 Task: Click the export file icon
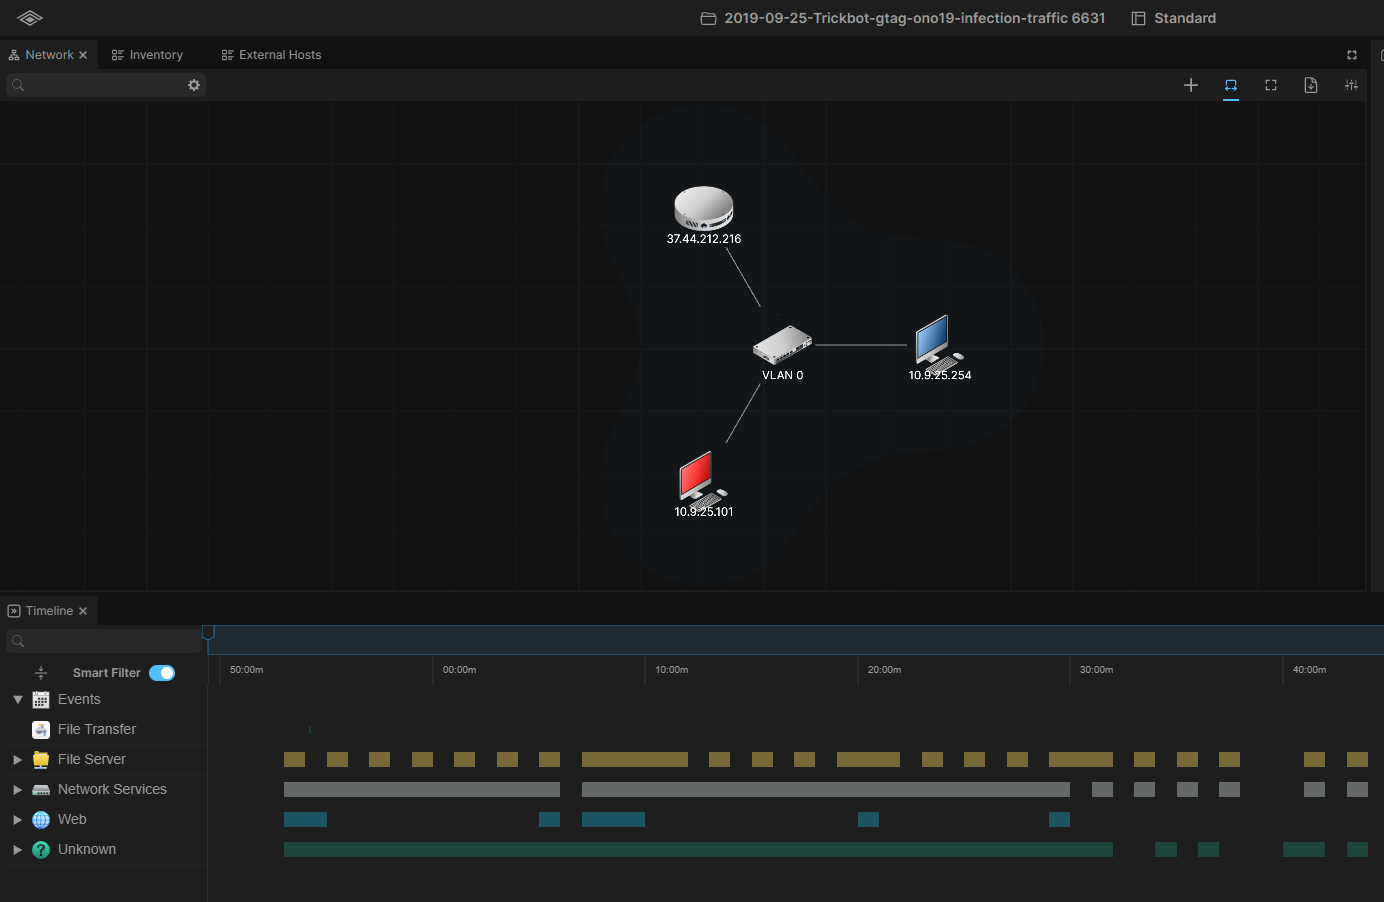point(1311,85)
